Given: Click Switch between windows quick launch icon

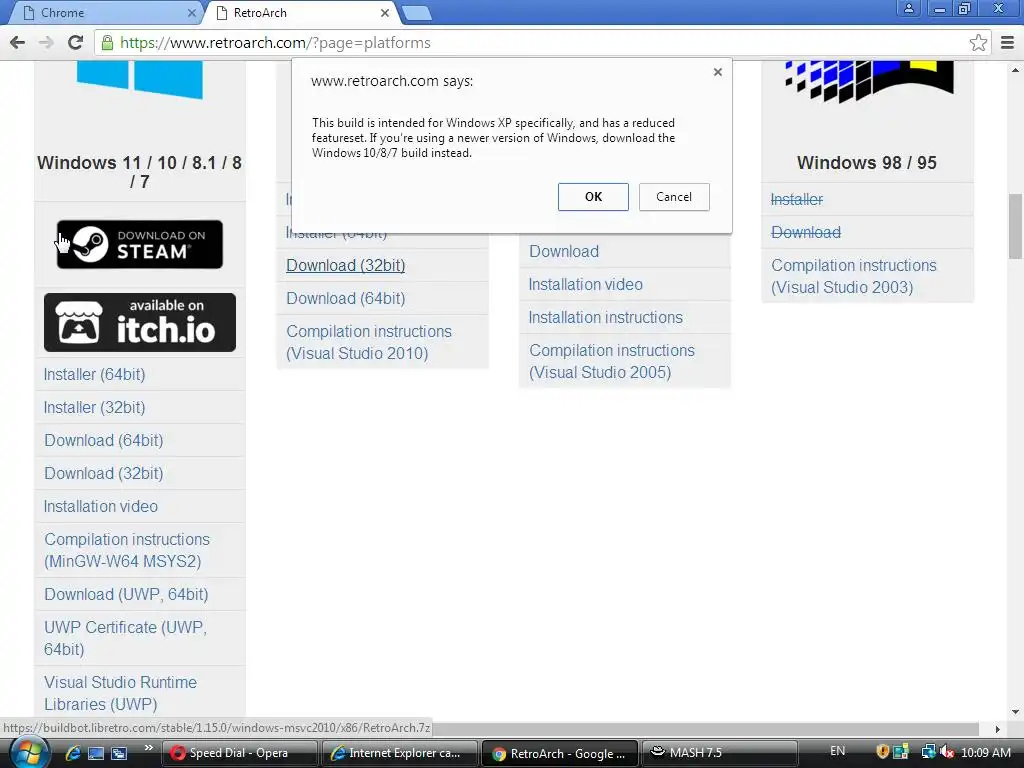Looking at the screenshot, I should [119, 753].
